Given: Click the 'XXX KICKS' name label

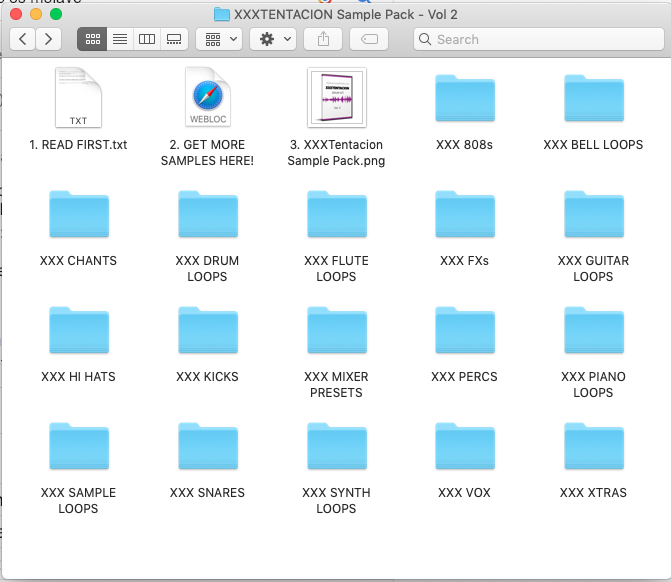Looking at the screenshot, I should click(207, 377).
